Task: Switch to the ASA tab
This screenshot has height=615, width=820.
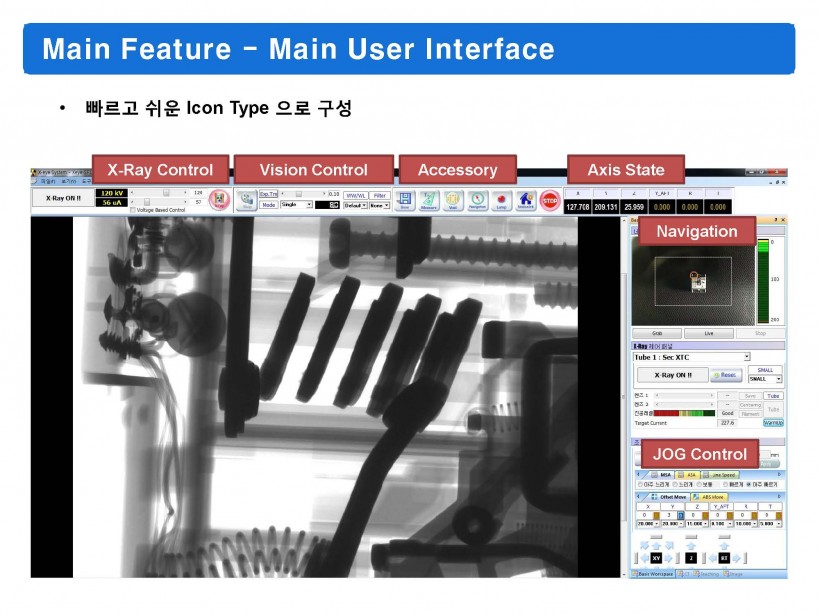Action: point(687,475)
